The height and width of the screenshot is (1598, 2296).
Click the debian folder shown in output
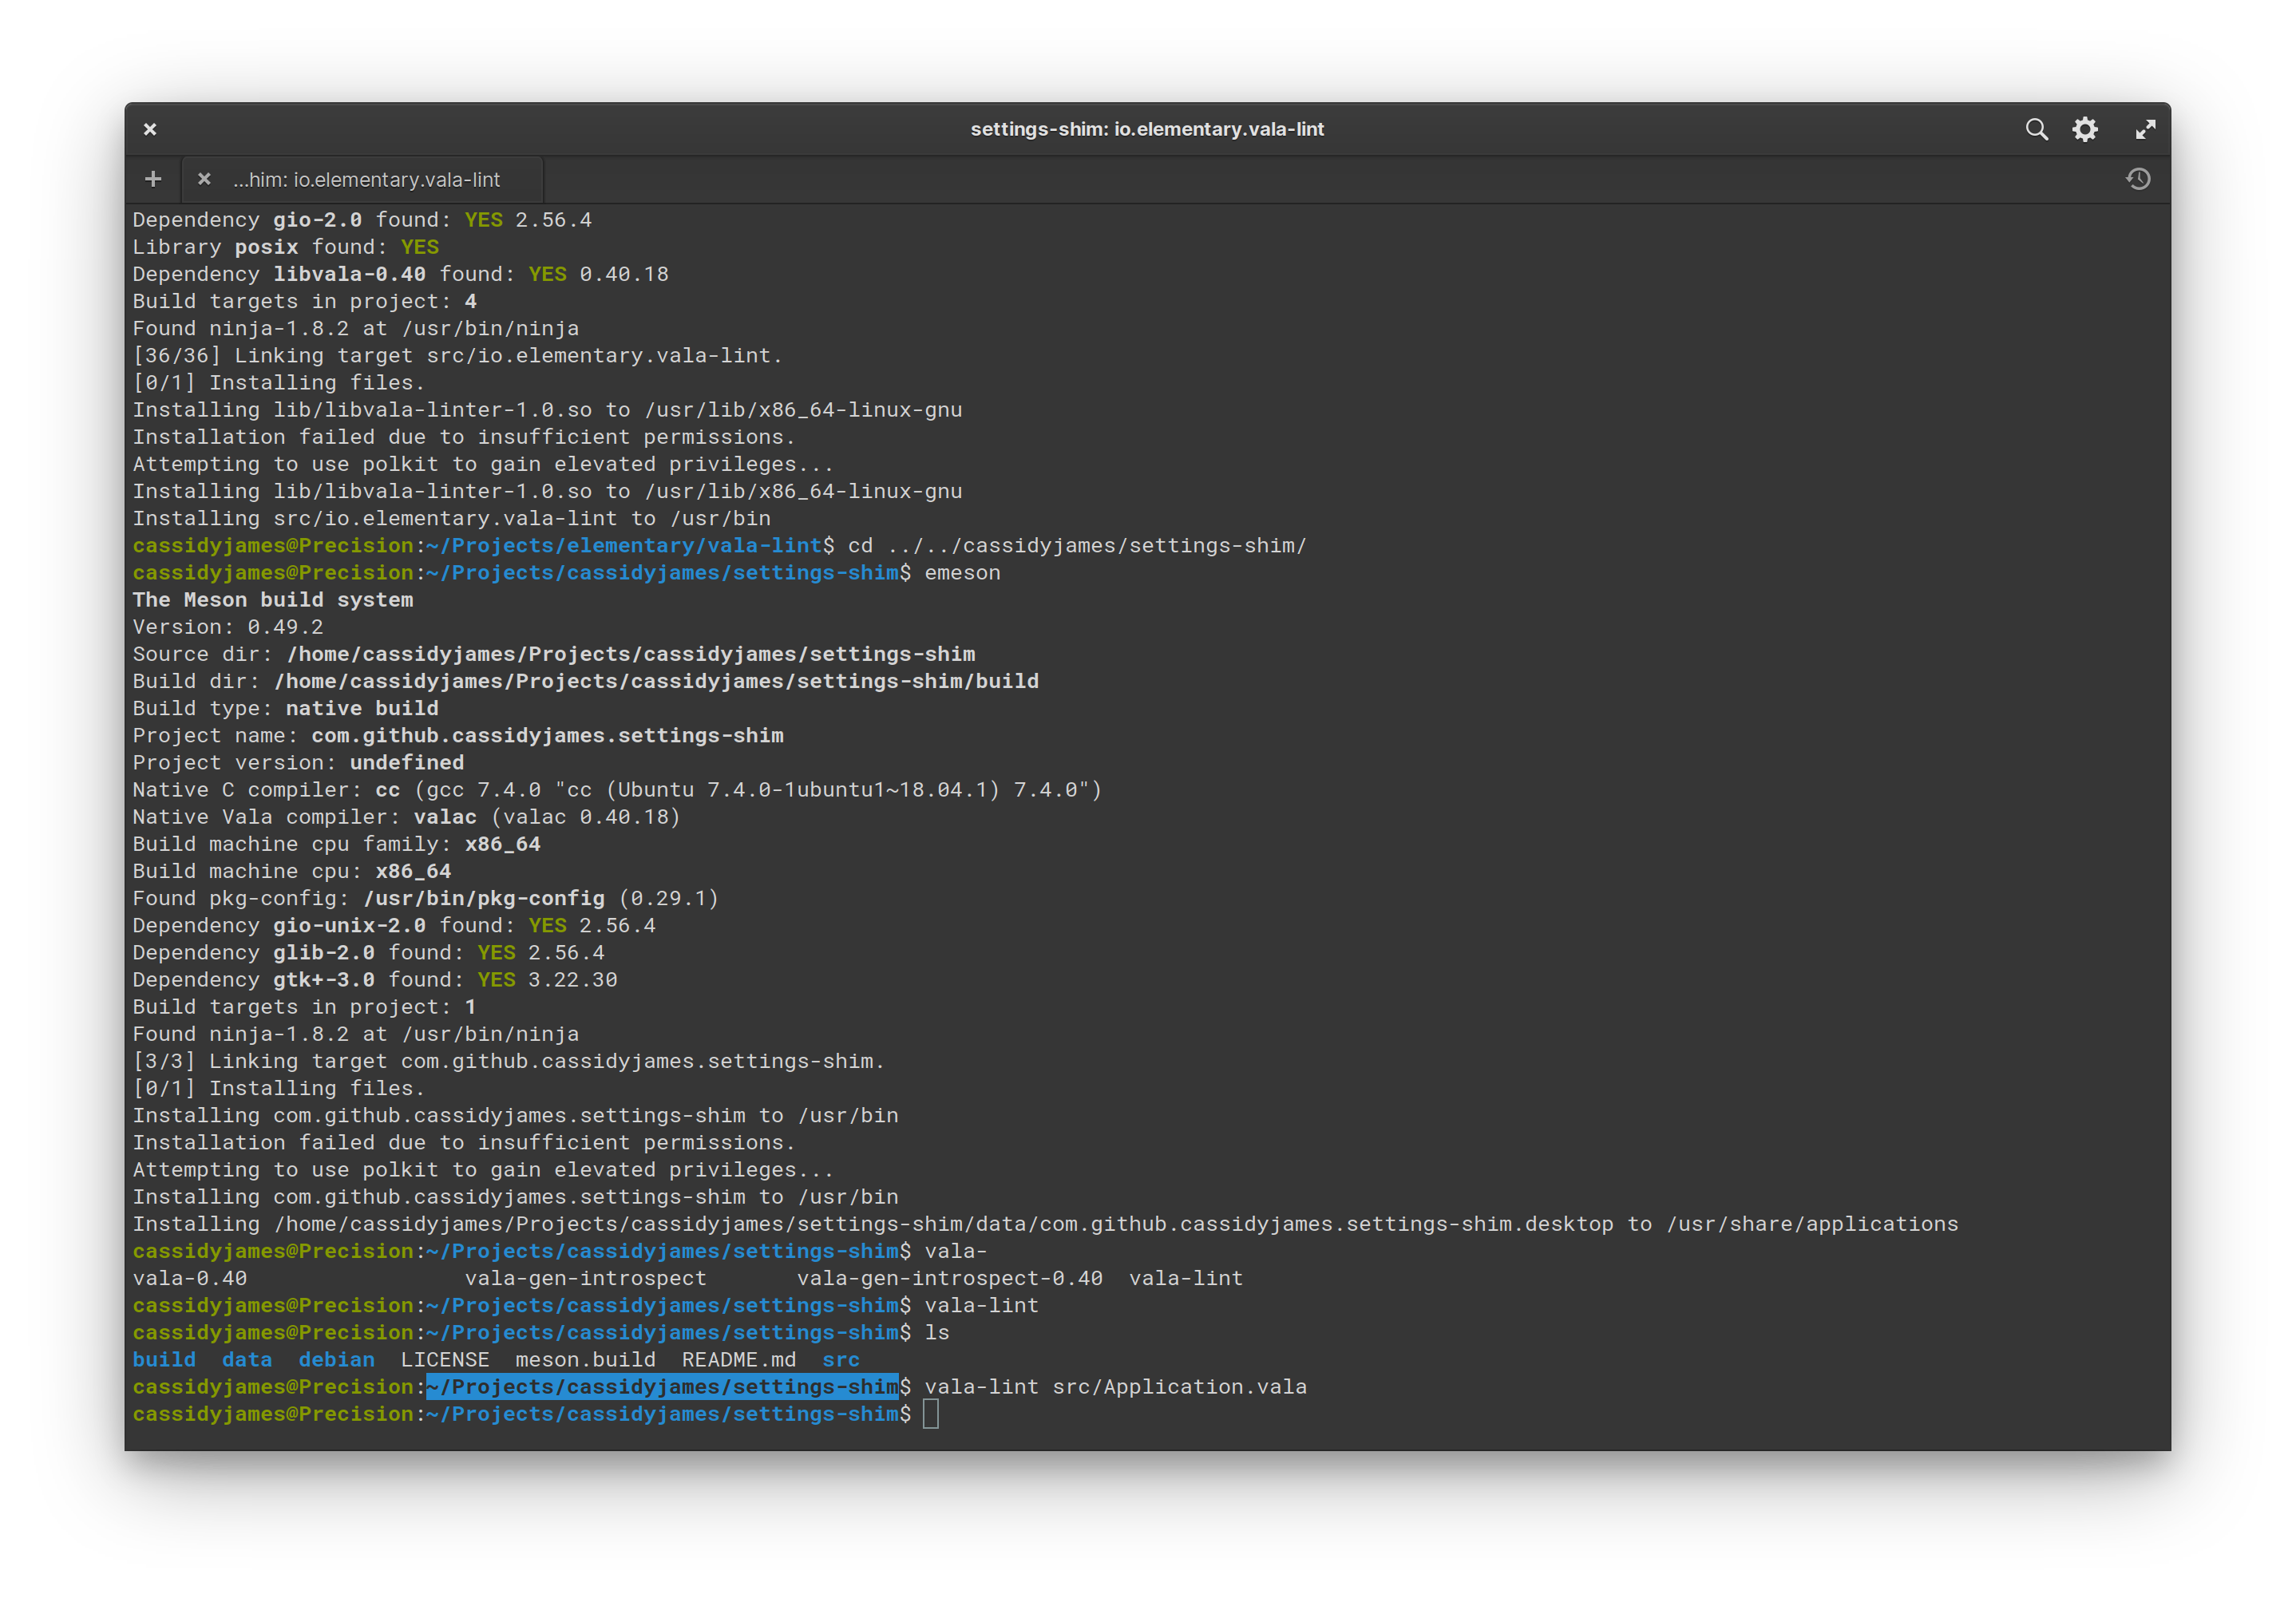336,1359
